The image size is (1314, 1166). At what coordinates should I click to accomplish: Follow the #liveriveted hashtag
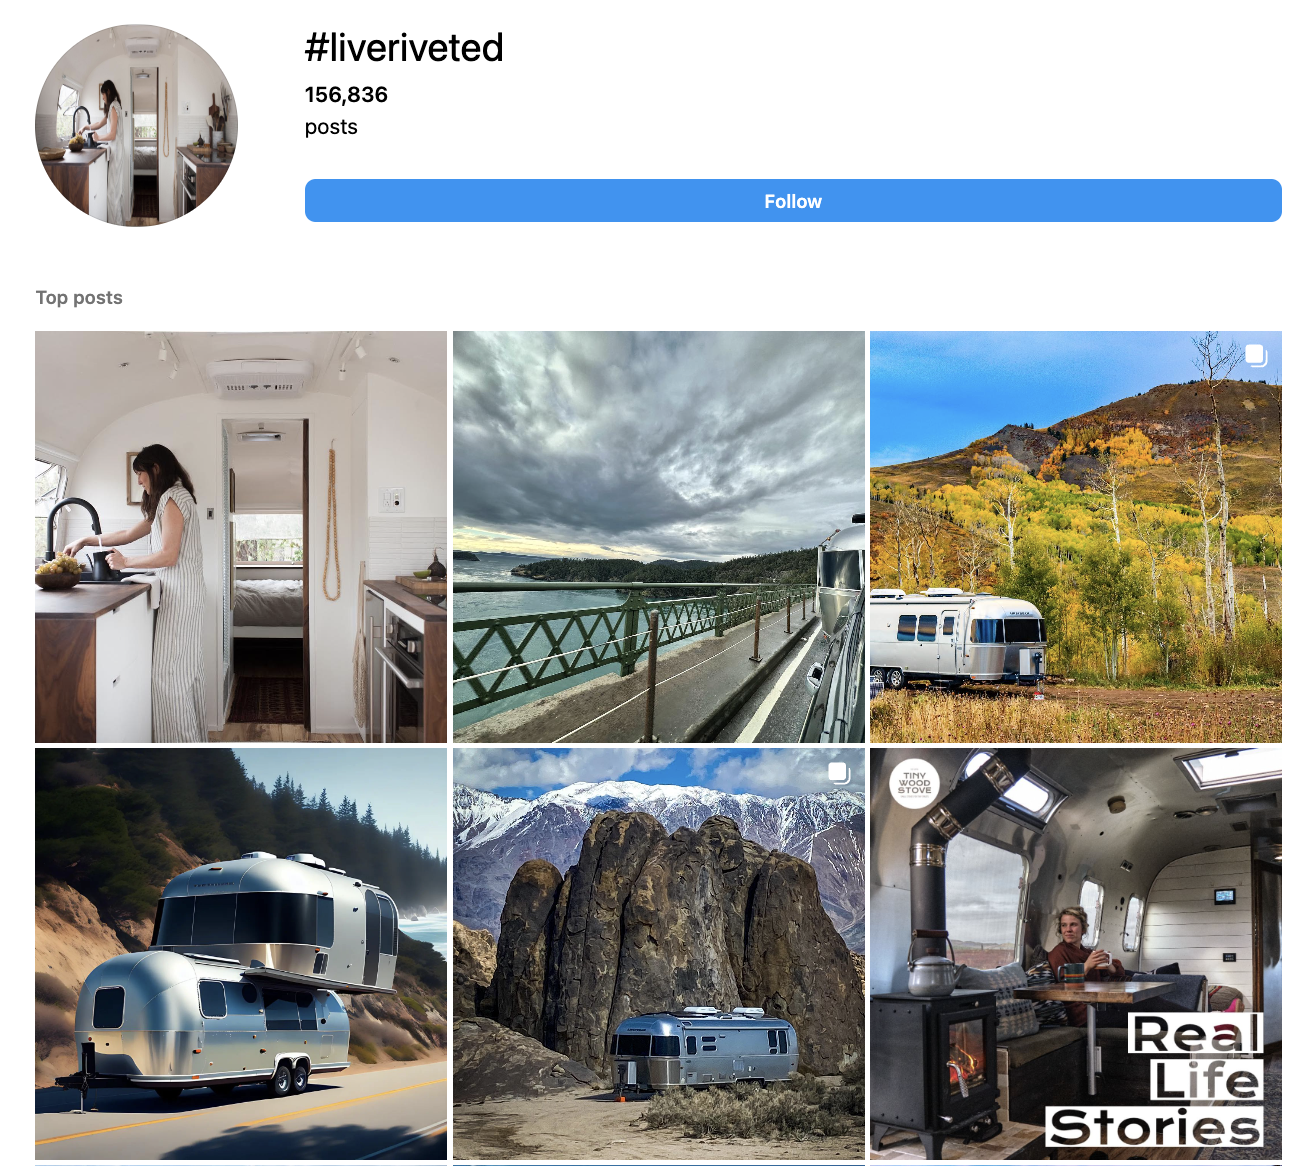pos(793,201)
